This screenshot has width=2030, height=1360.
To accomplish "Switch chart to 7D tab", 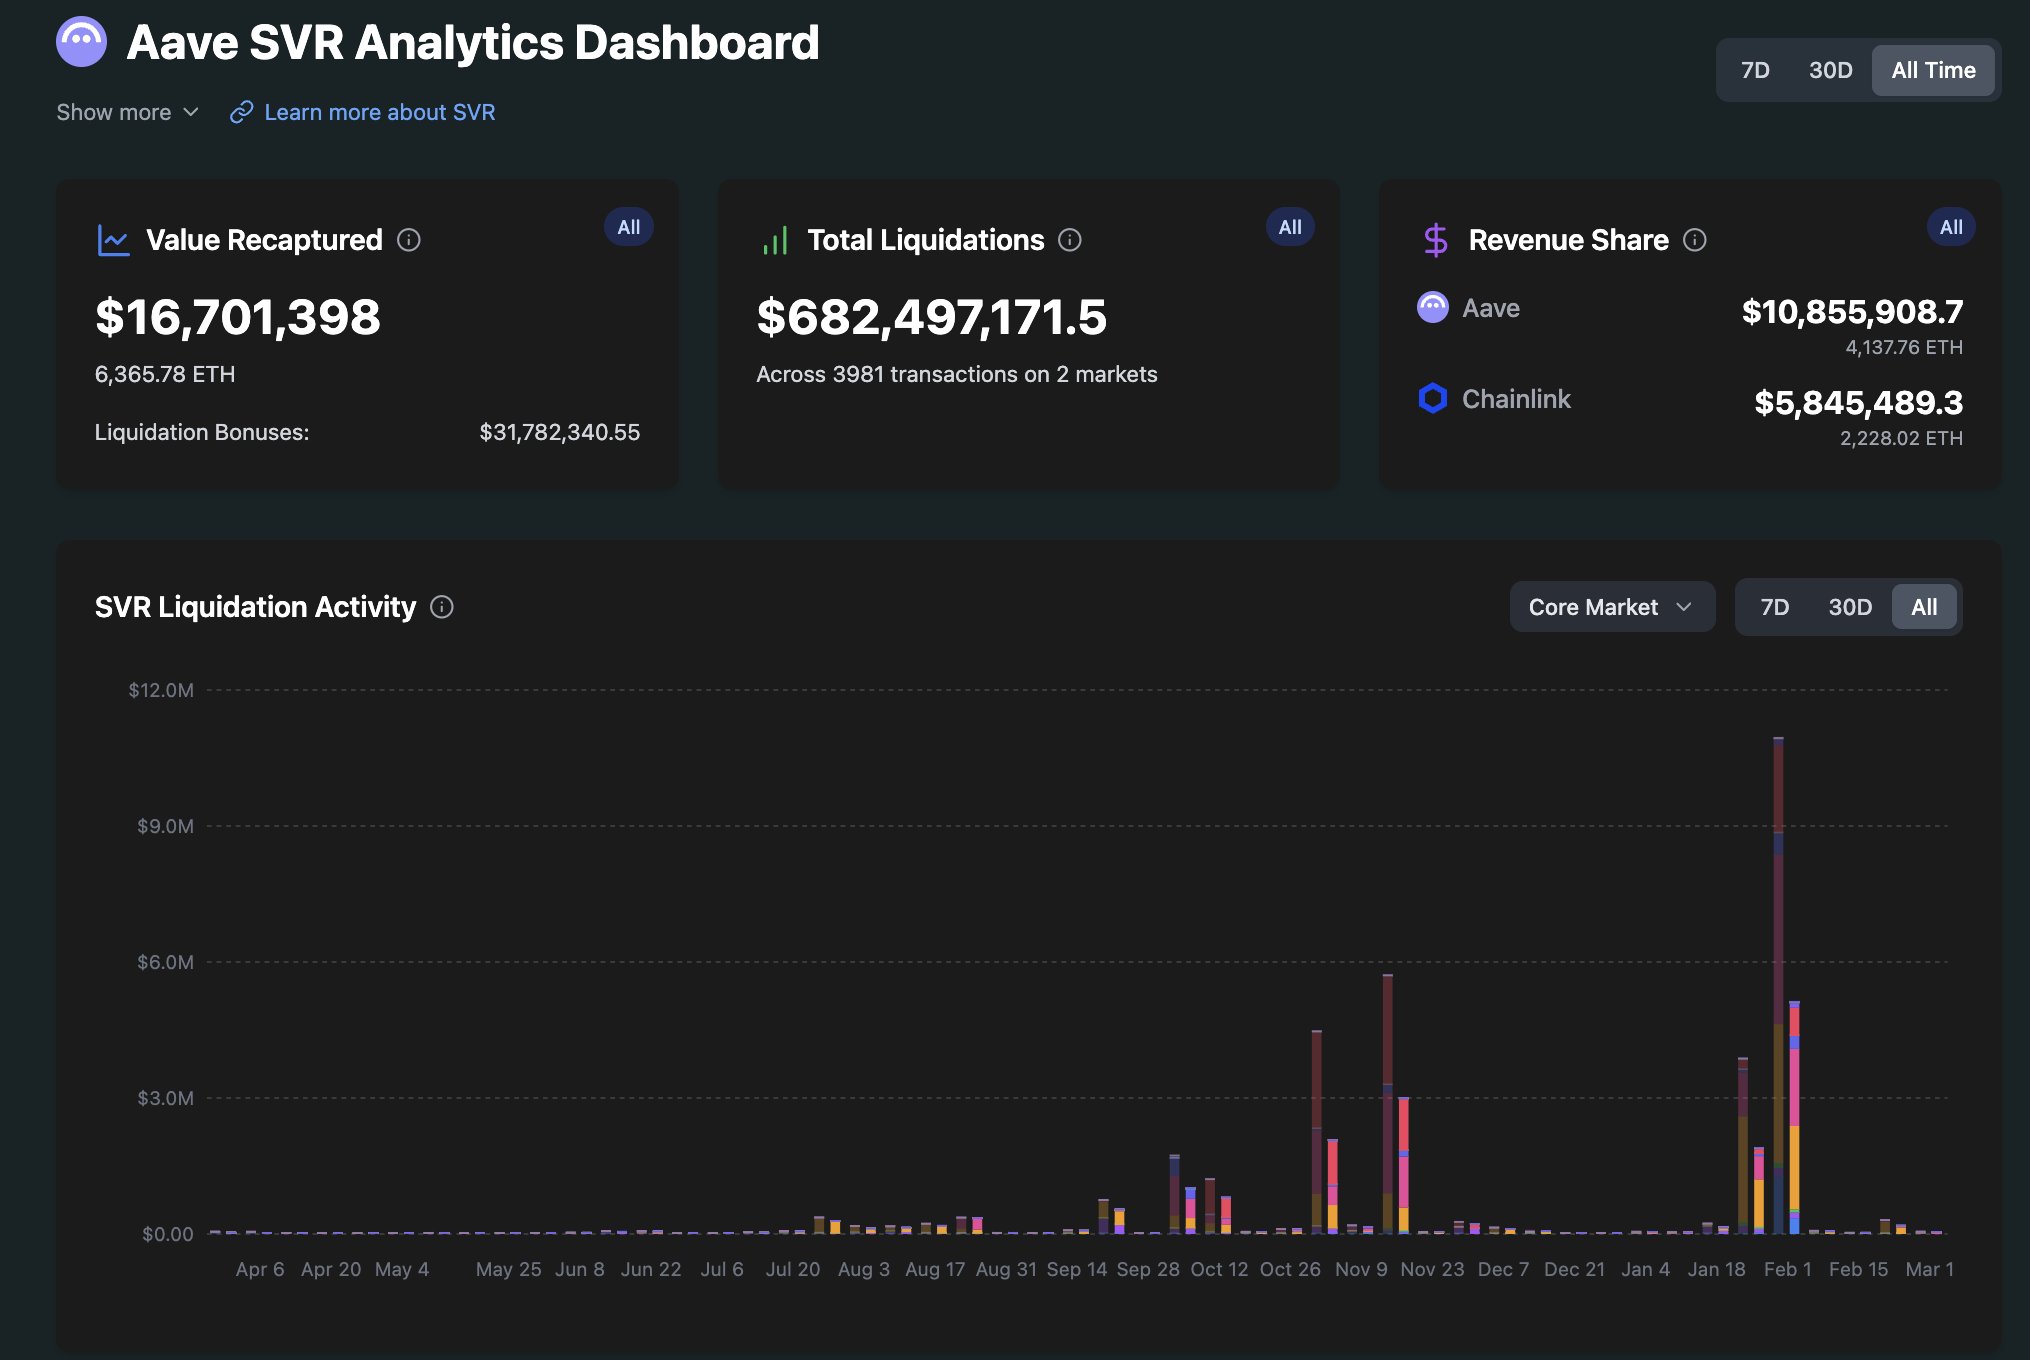I will pos(1774,607).
